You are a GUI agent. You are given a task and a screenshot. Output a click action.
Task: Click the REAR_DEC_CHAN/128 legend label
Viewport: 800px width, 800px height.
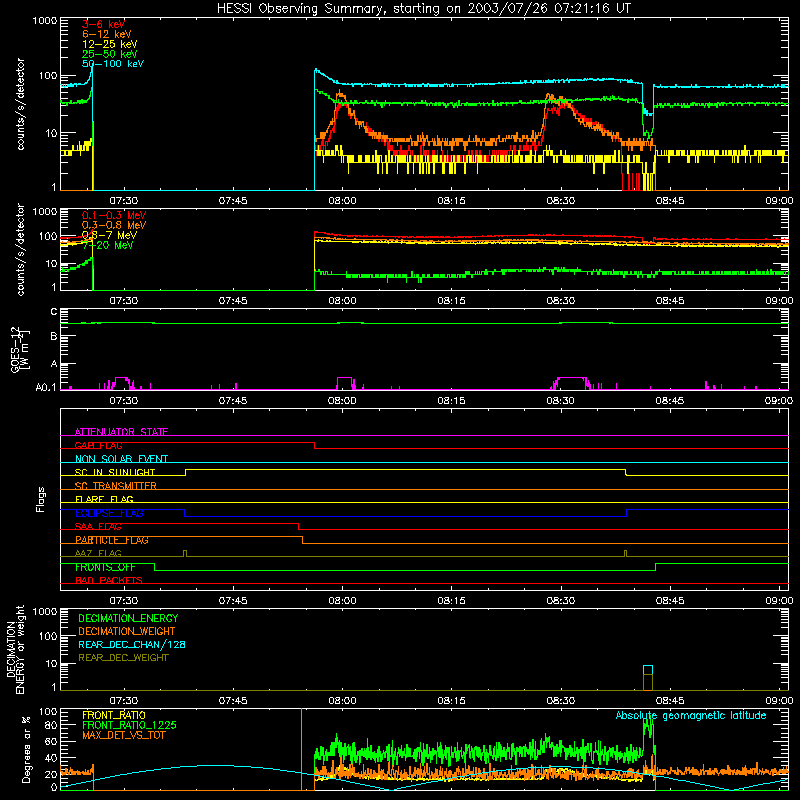click(132, 644)
